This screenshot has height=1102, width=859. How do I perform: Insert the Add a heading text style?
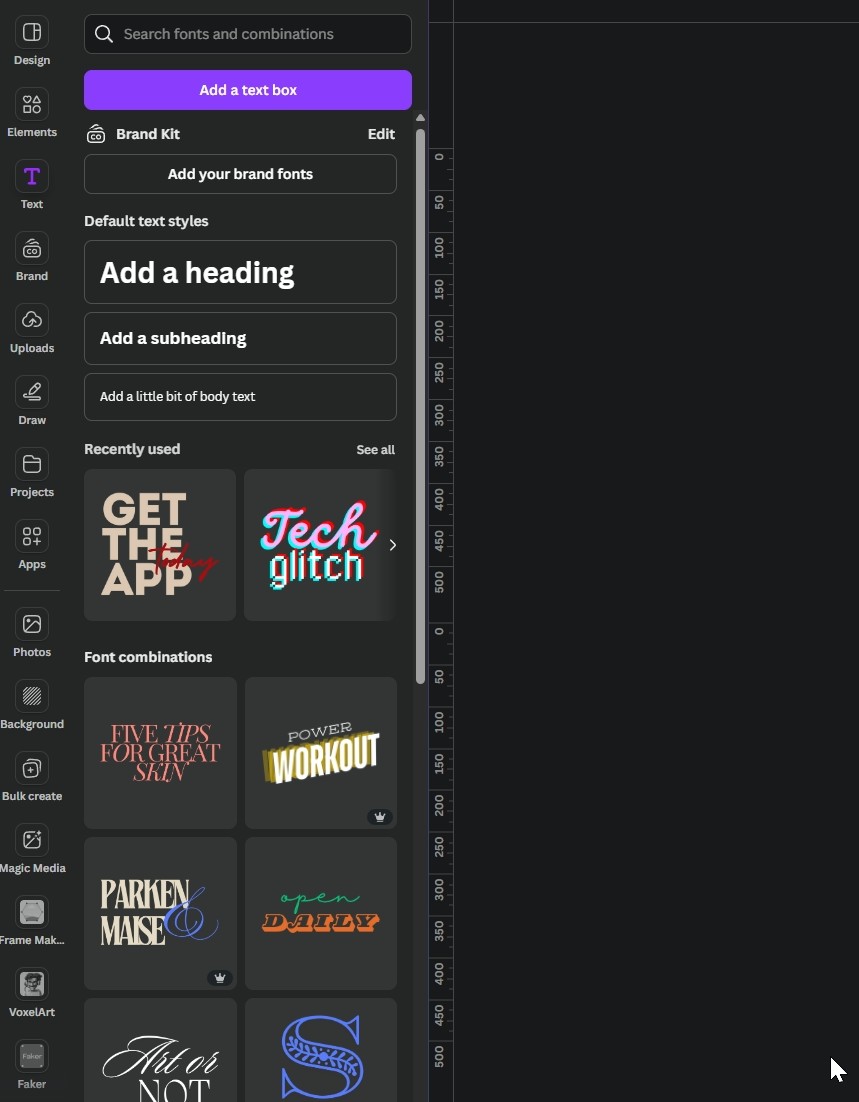tap(240, 272)
